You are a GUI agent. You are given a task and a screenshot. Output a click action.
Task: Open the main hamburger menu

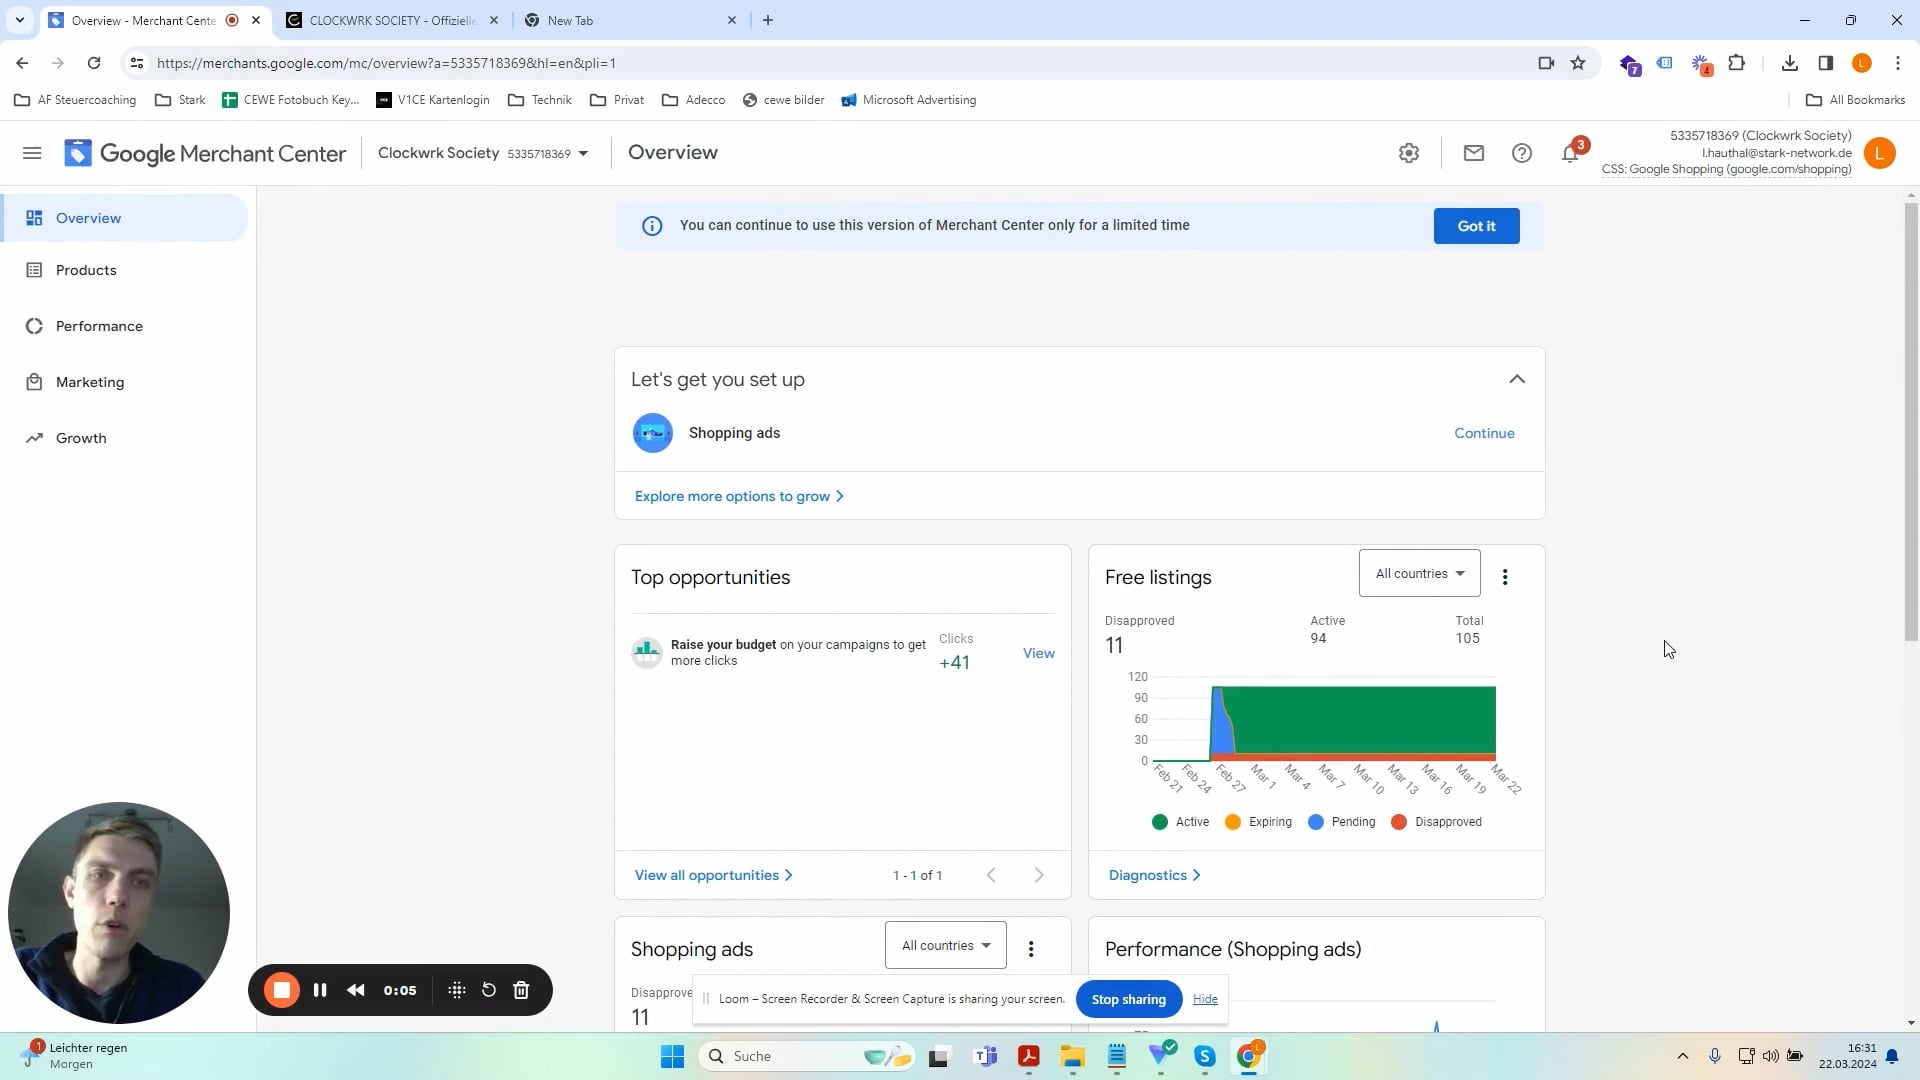click(32, 153)
